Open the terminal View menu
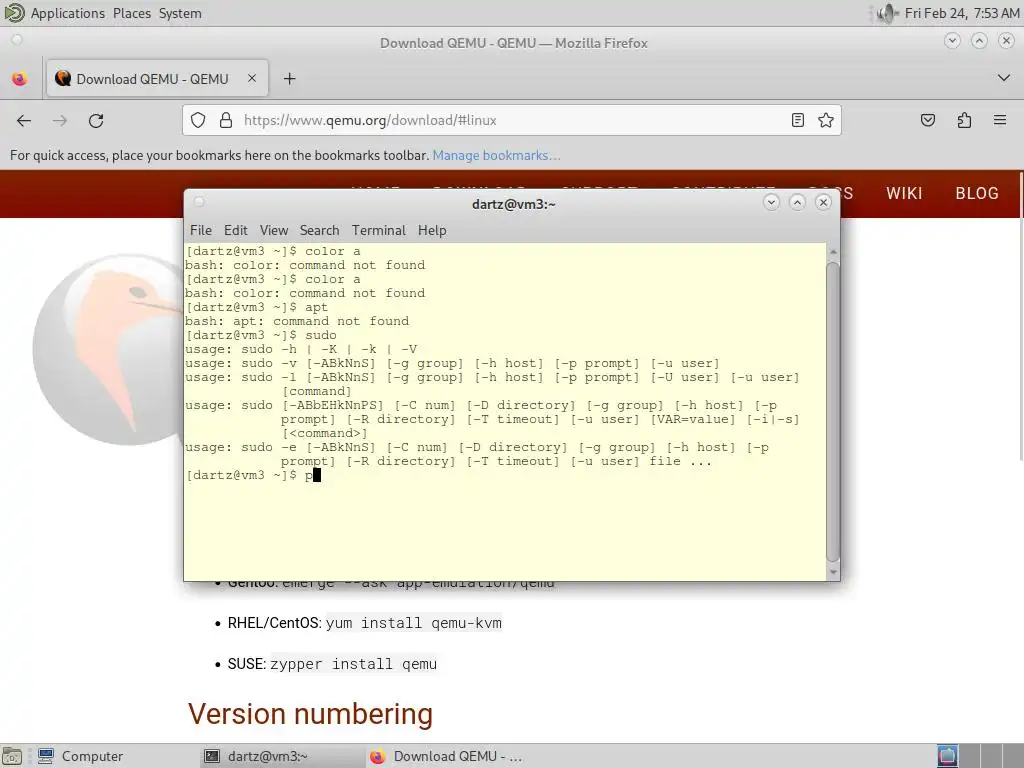The image size is (1024, 768). click(x=274, y=231)
